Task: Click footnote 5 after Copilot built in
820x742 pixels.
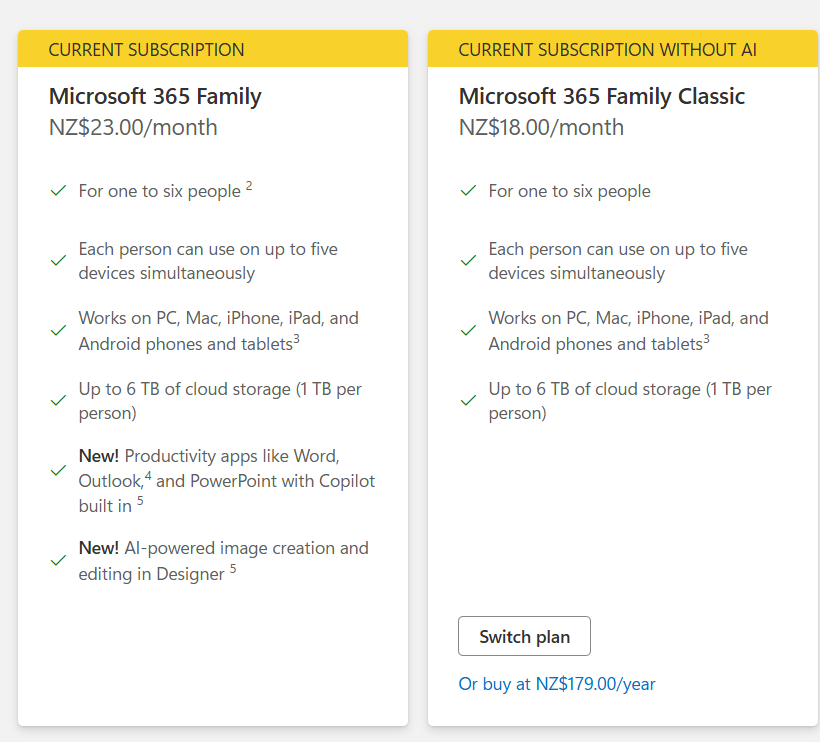Action: pos(140,501)
